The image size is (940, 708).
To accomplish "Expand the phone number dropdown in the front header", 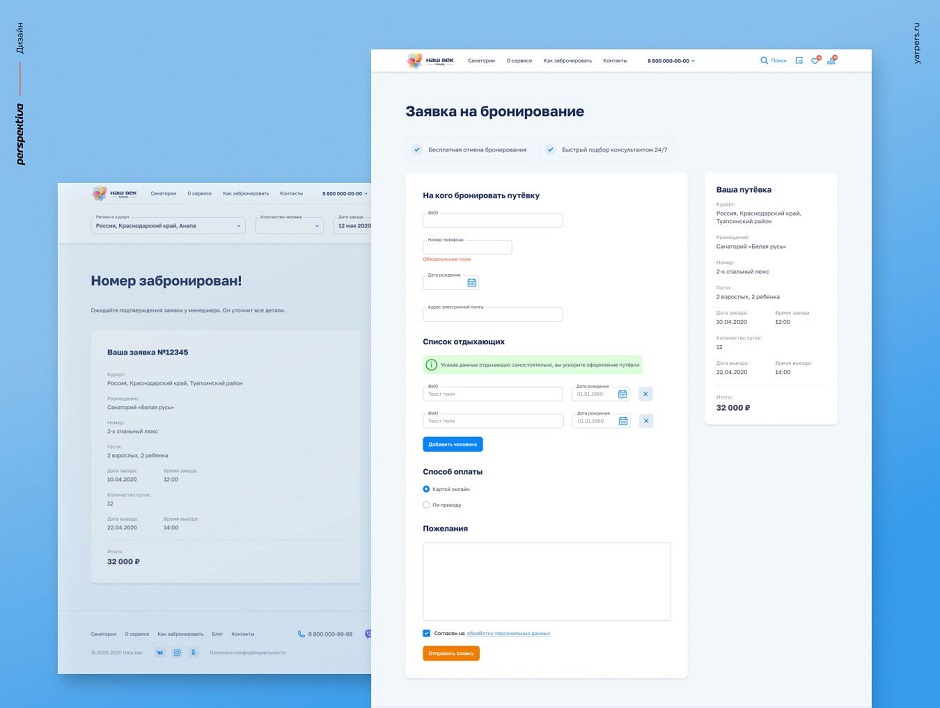I will (693, 61).
